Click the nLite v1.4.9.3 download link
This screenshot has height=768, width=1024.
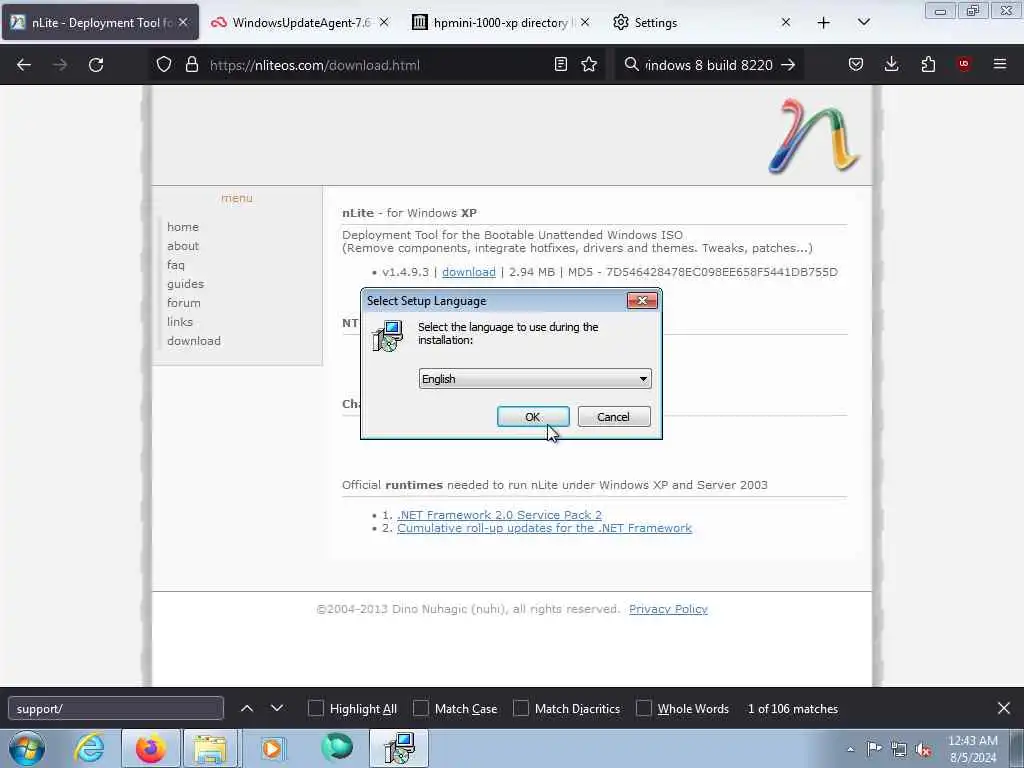pyautogui.click(x=469, y=272)
